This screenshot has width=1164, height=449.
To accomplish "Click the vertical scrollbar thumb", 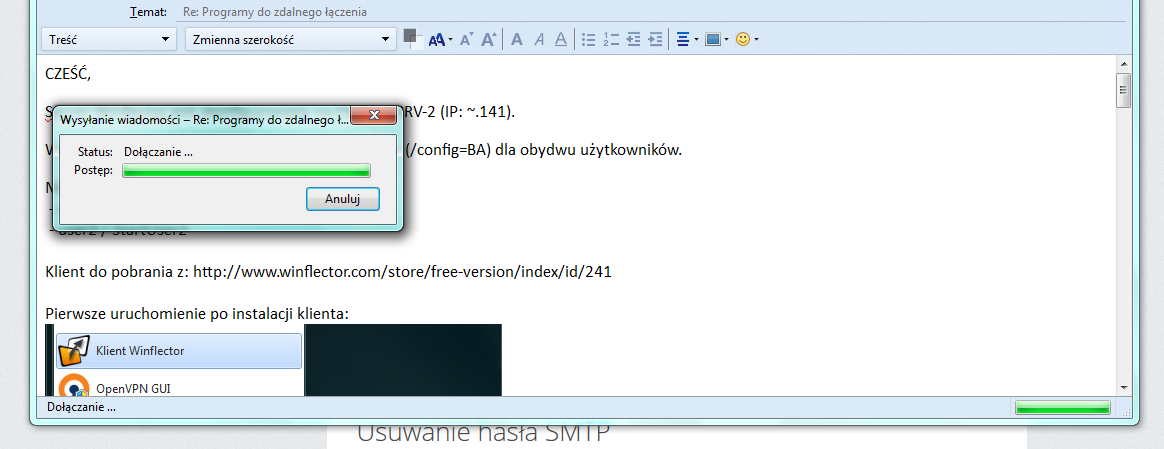I will click(1124, 91).
